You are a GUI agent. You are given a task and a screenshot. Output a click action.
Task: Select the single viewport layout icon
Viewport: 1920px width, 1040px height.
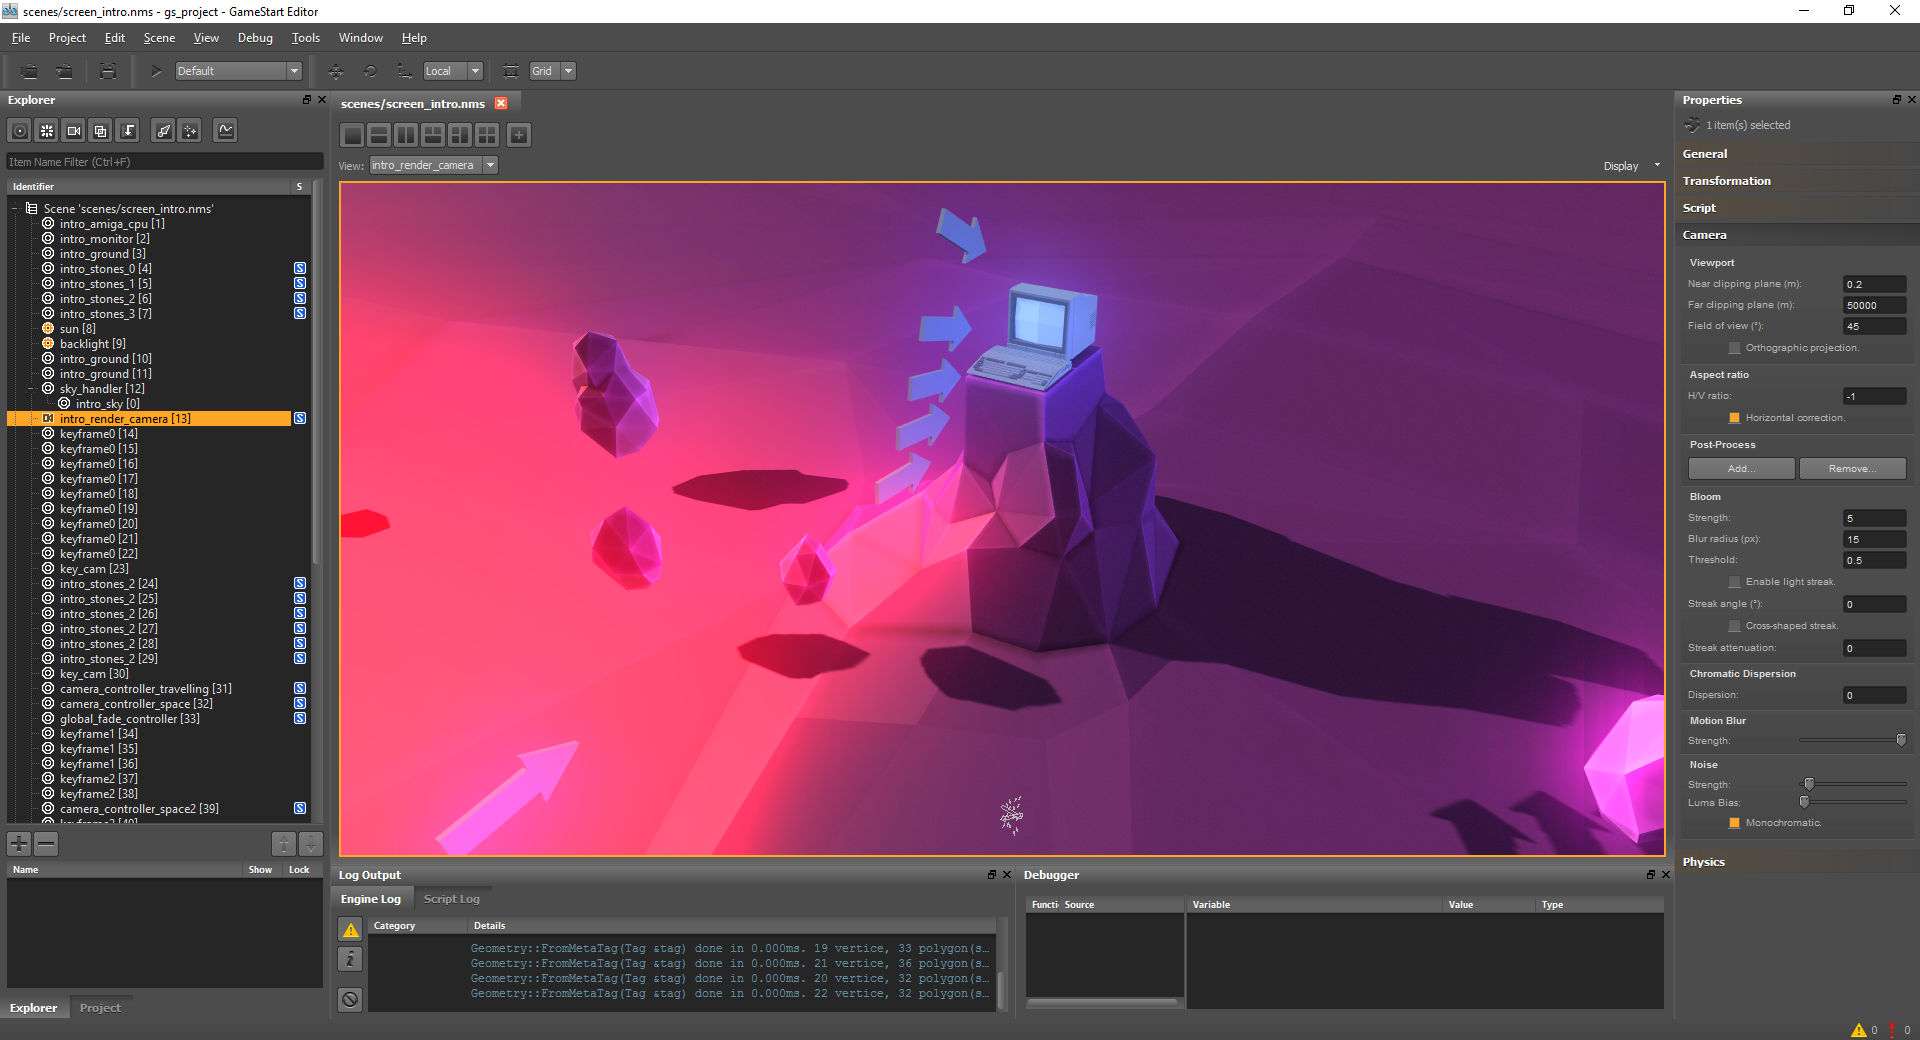pyautogui.click(x=353, y=135)
